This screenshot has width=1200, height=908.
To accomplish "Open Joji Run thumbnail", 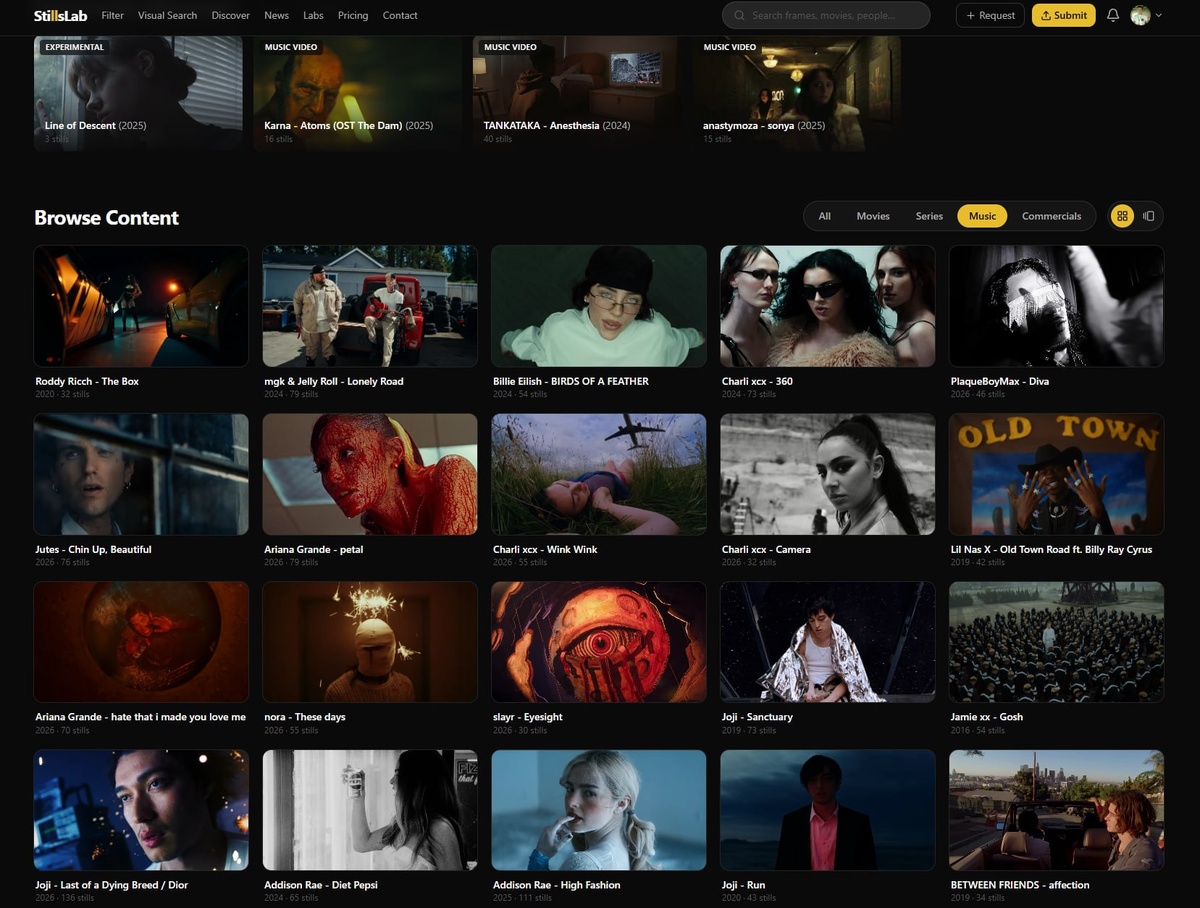I will (828, 810).
